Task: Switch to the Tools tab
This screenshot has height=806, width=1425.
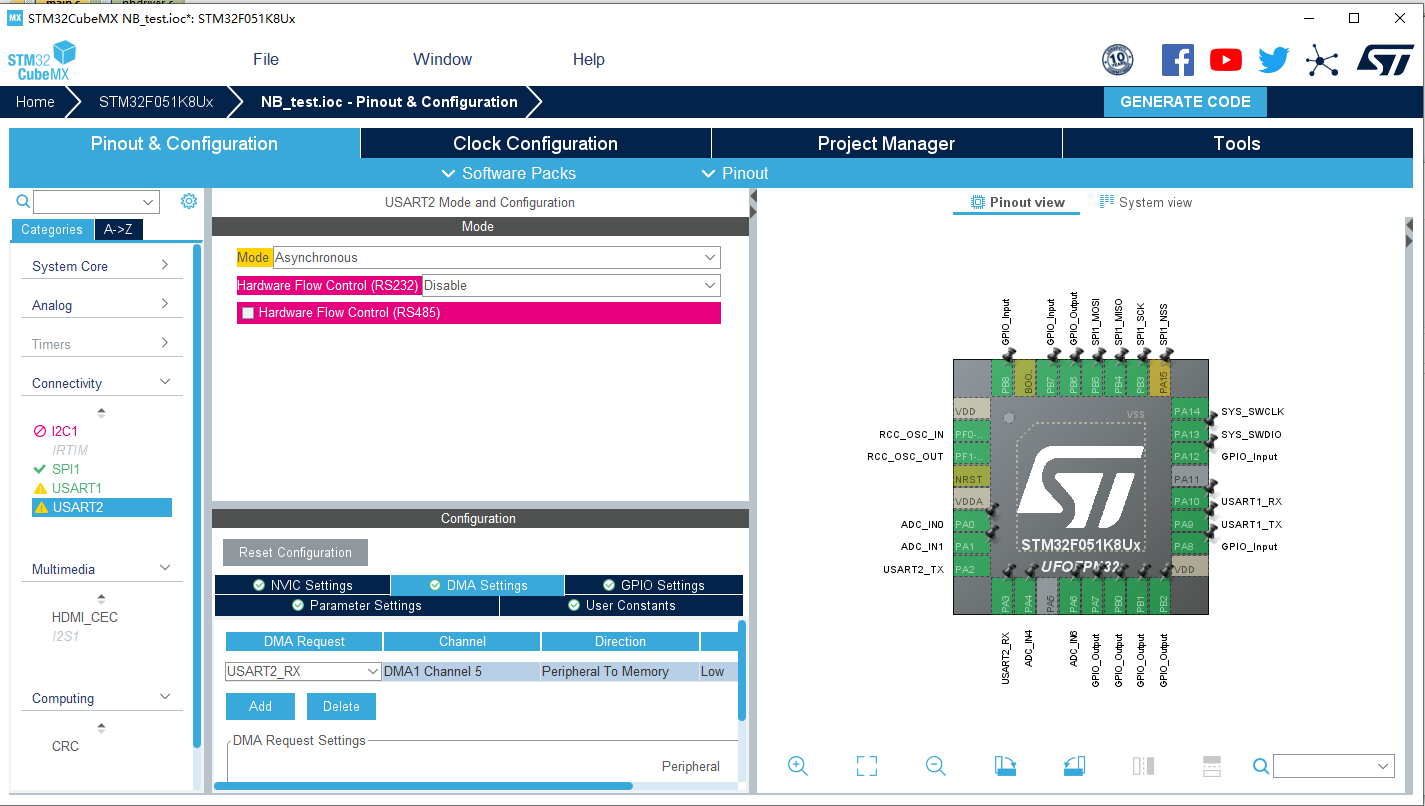Action: point(1237,143)
